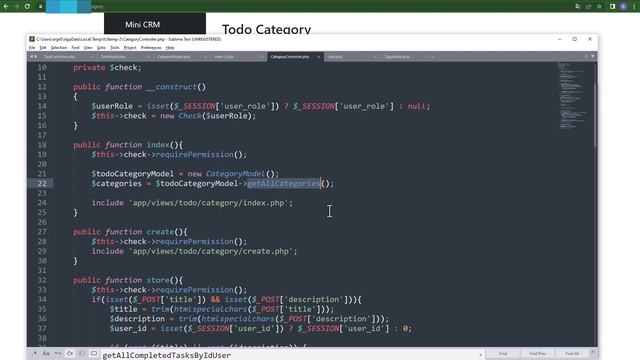Click the translate page icon in browser

coord(578,7)
